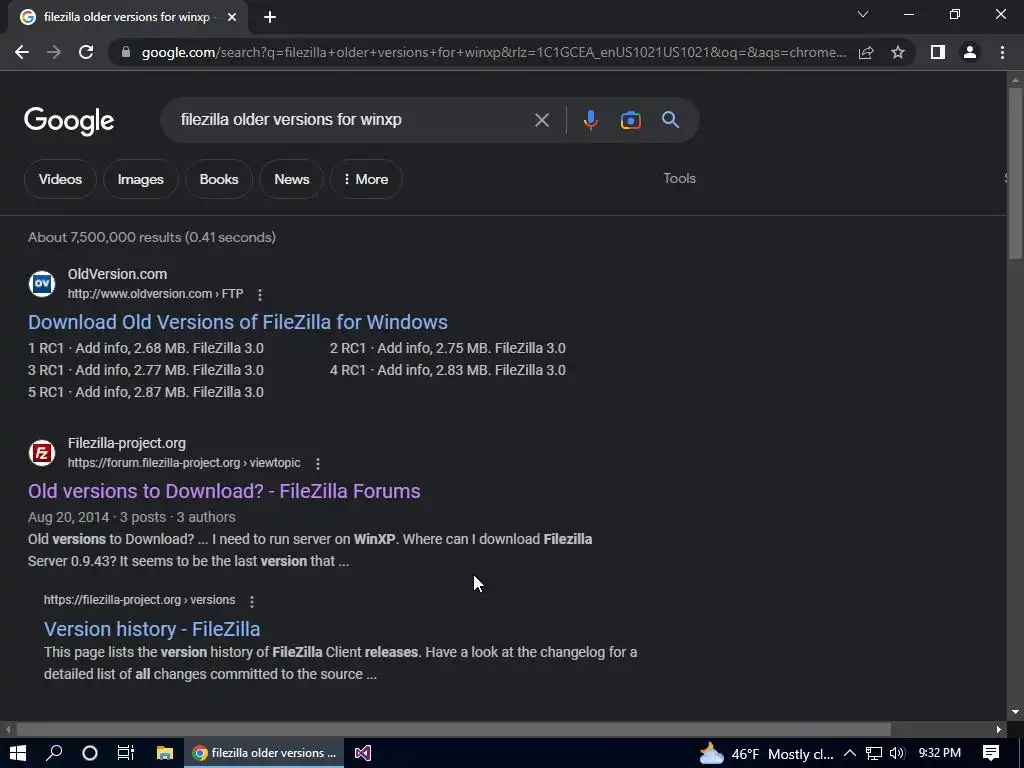Click the OldVersion.com site favicon

click(x=42, y=284)
